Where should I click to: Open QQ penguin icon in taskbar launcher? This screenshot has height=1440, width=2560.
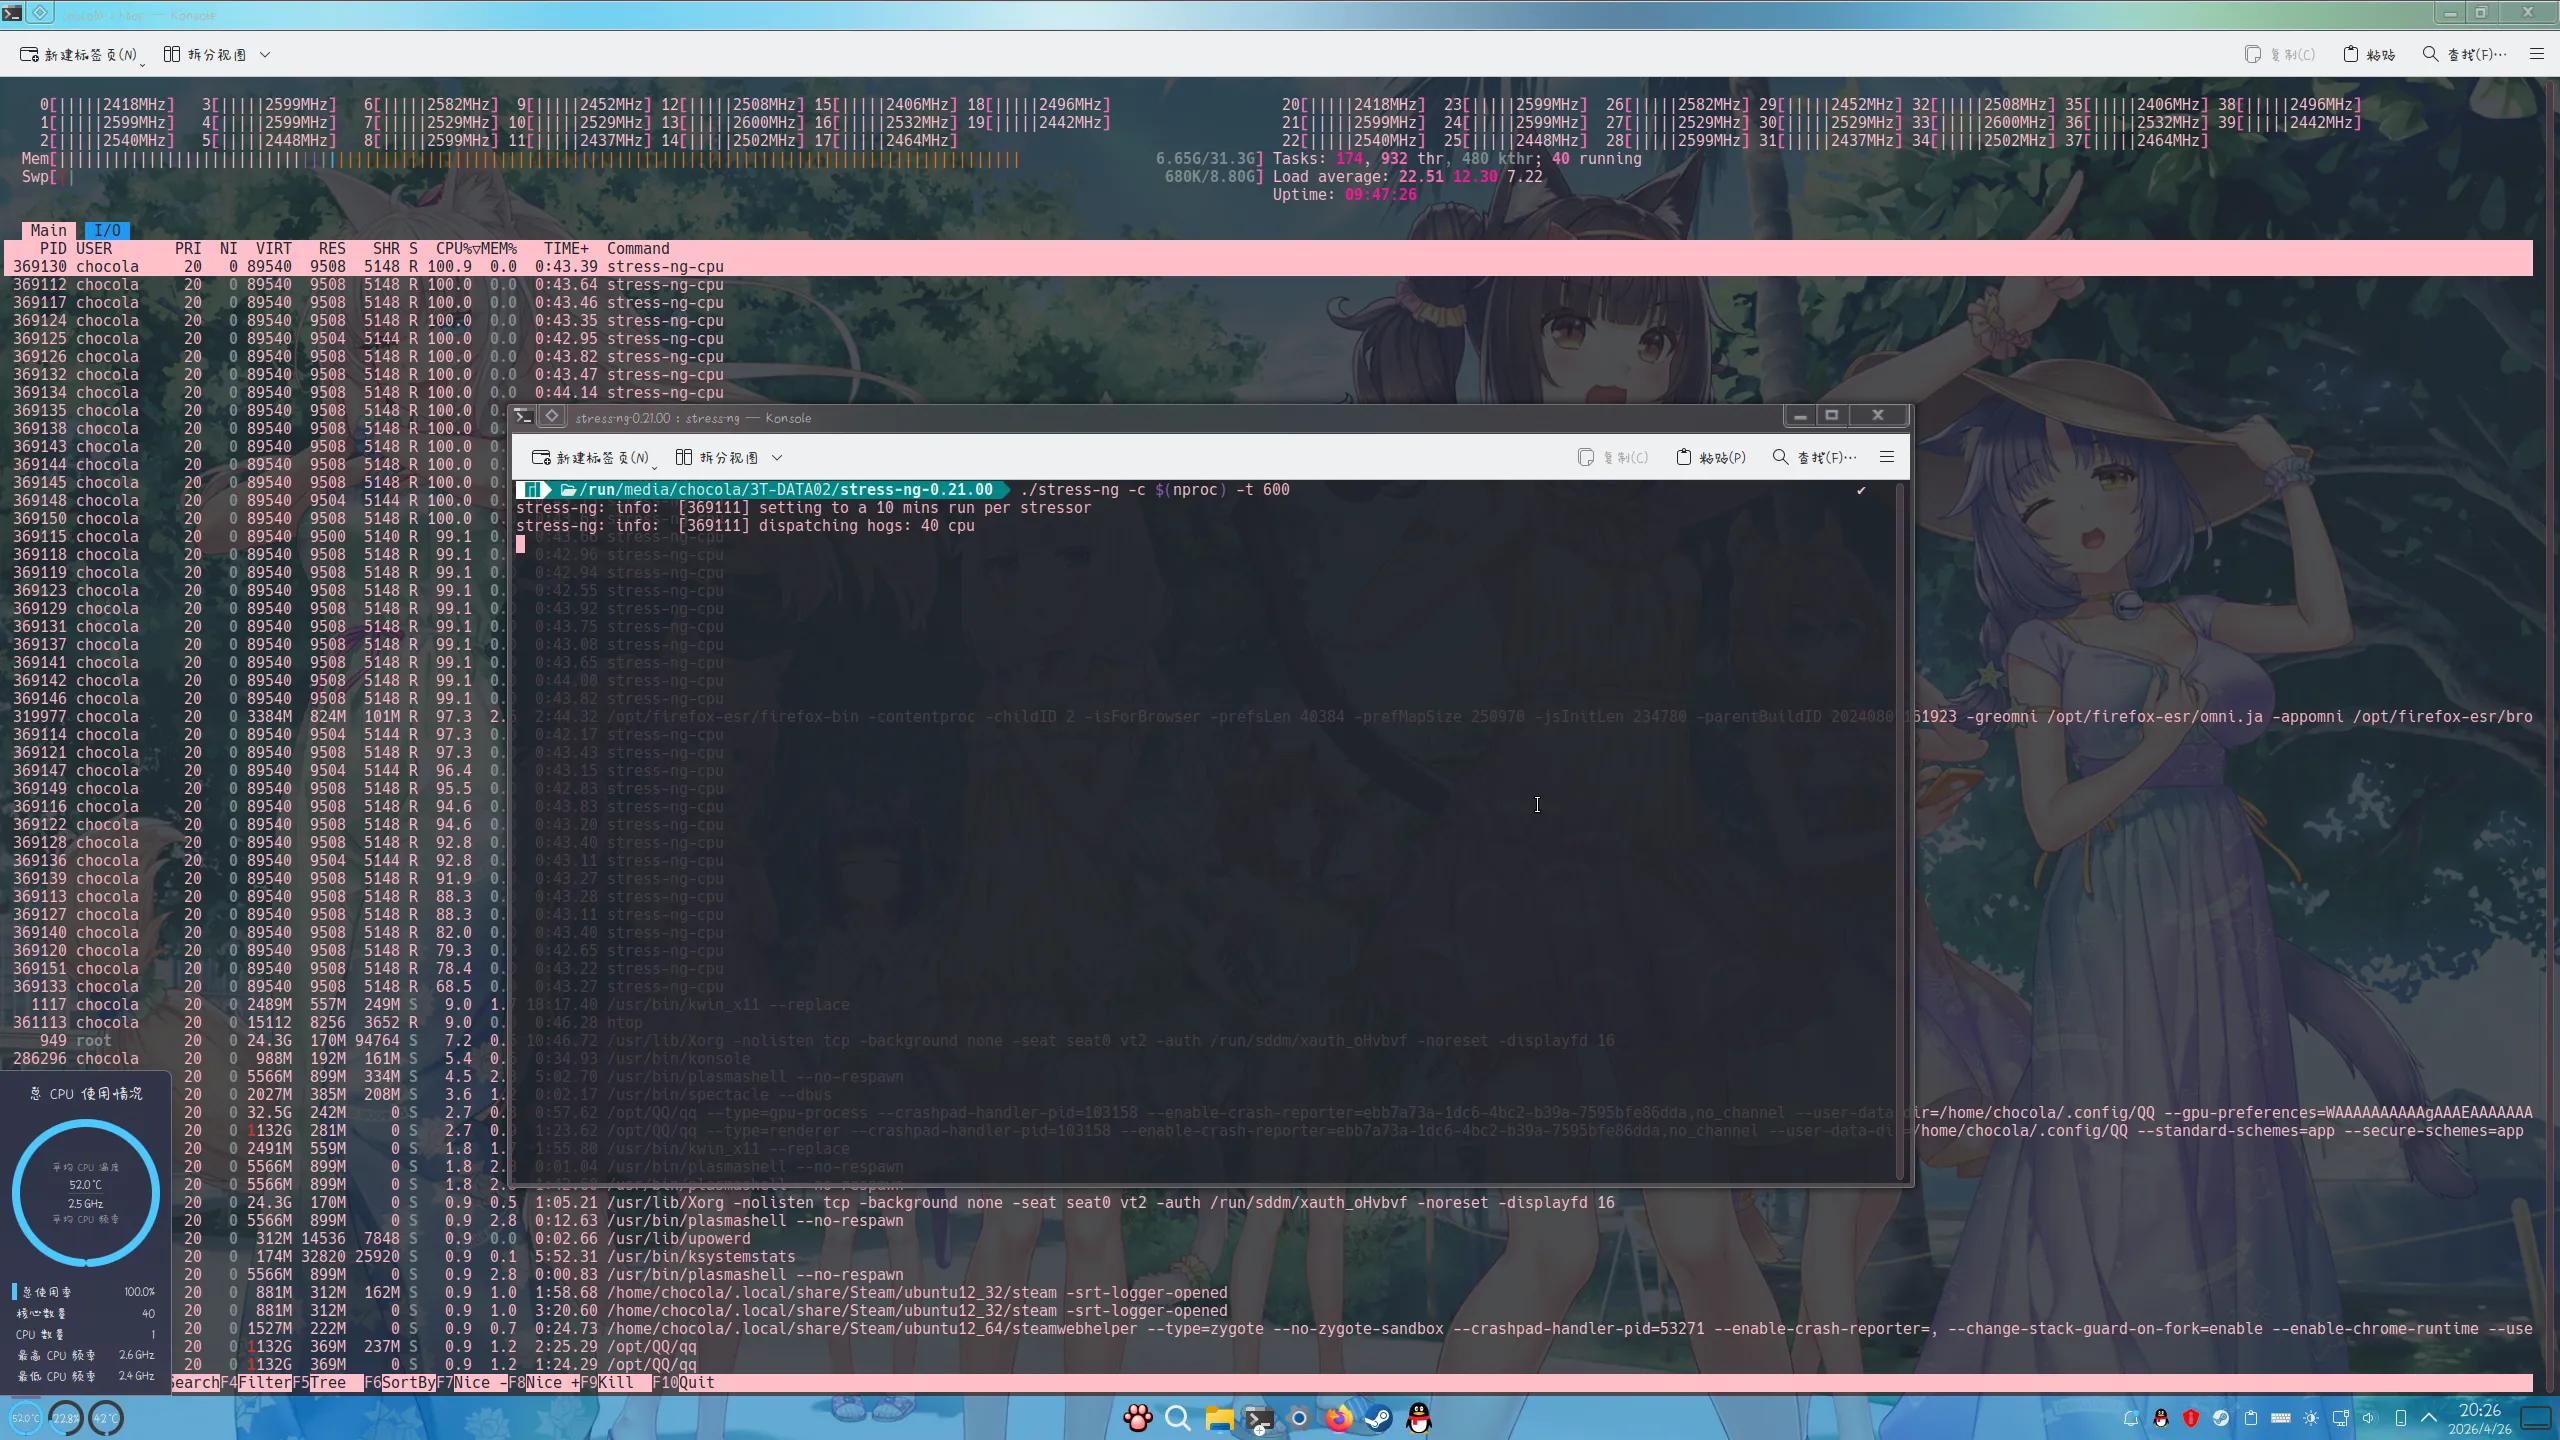(1419, 1418)
